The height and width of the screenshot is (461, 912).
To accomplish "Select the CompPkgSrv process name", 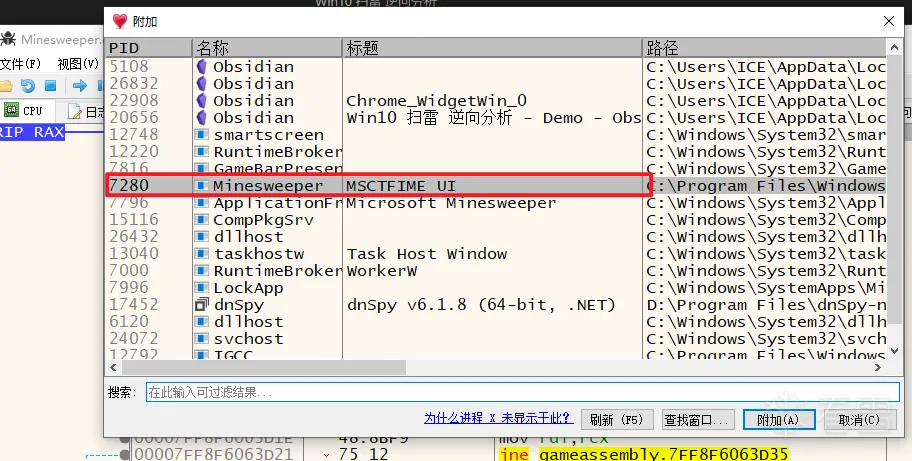I will pyautogui.click(x=263, y=220).
